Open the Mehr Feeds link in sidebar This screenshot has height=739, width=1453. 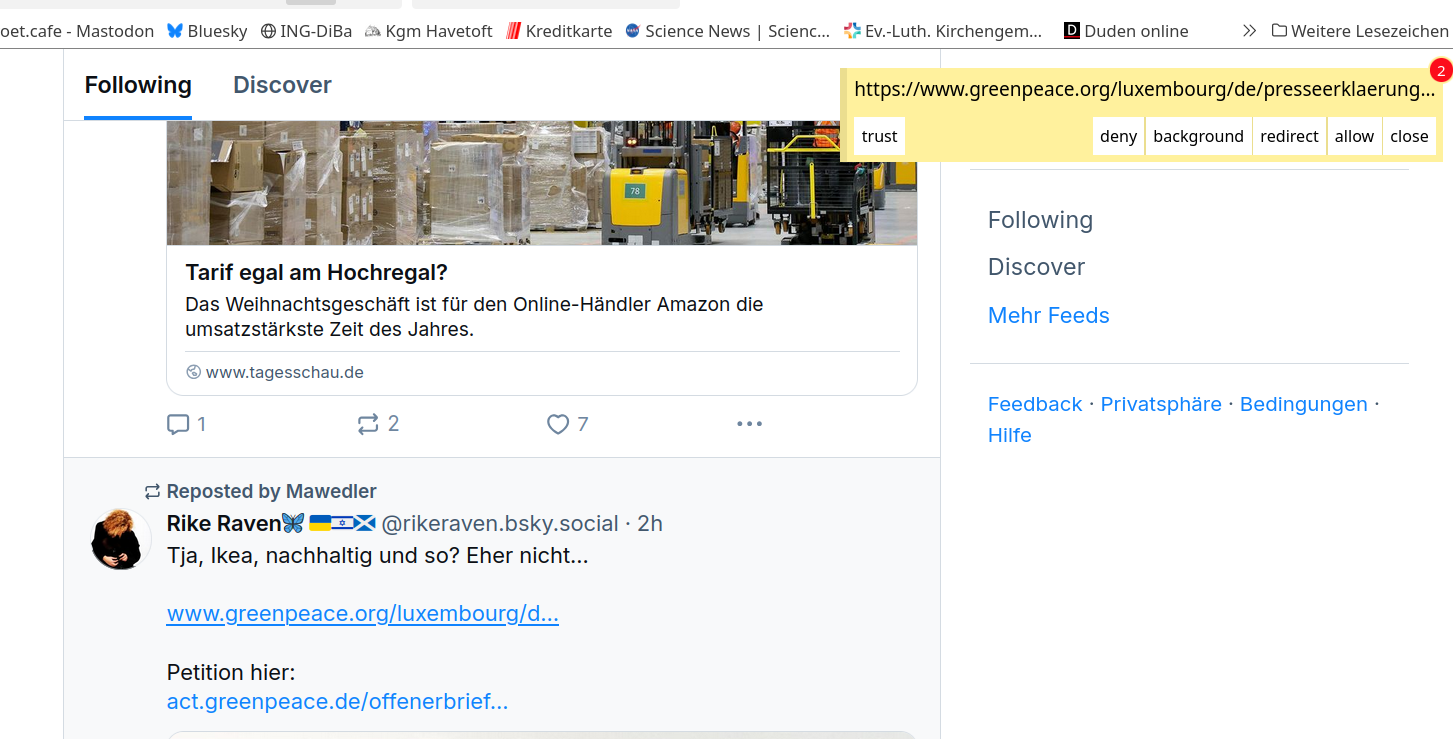pyautogui.click(x=1048, y=315)
